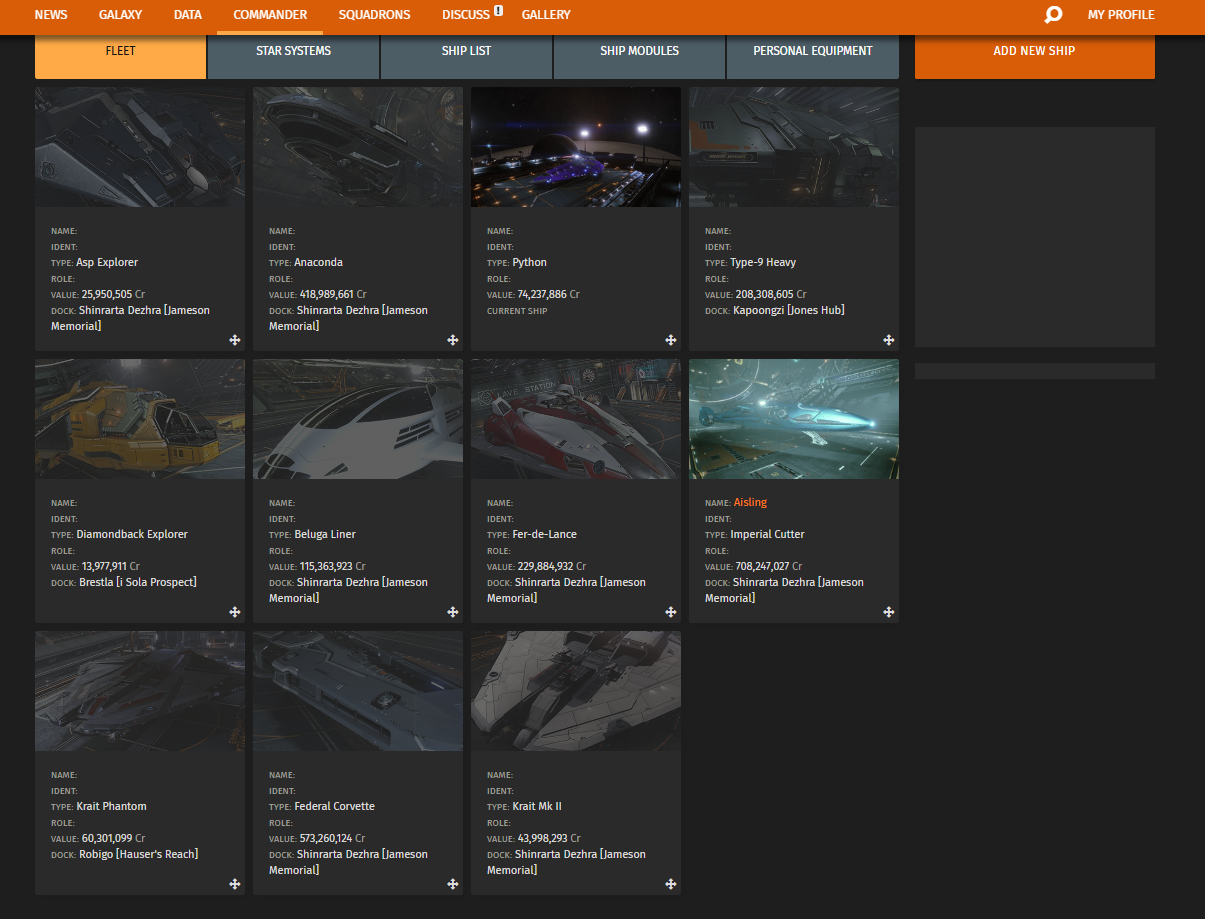Open the Beluga Liner ship image

[x=358, y=419]
